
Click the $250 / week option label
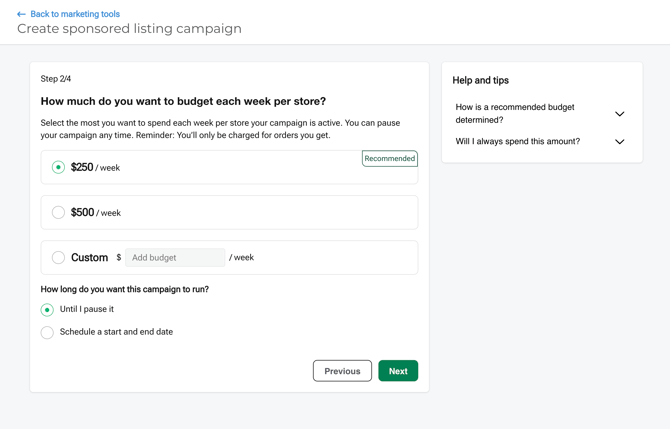pos(95,168)
